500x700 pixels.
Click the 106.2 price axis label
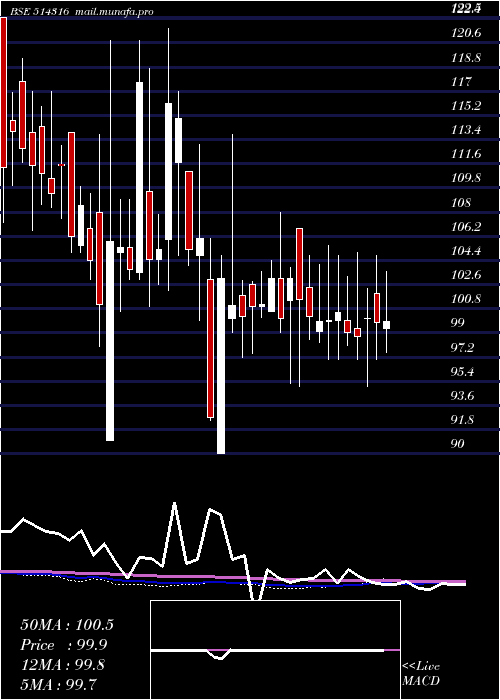pyautogui.click(x=466, y=227)
